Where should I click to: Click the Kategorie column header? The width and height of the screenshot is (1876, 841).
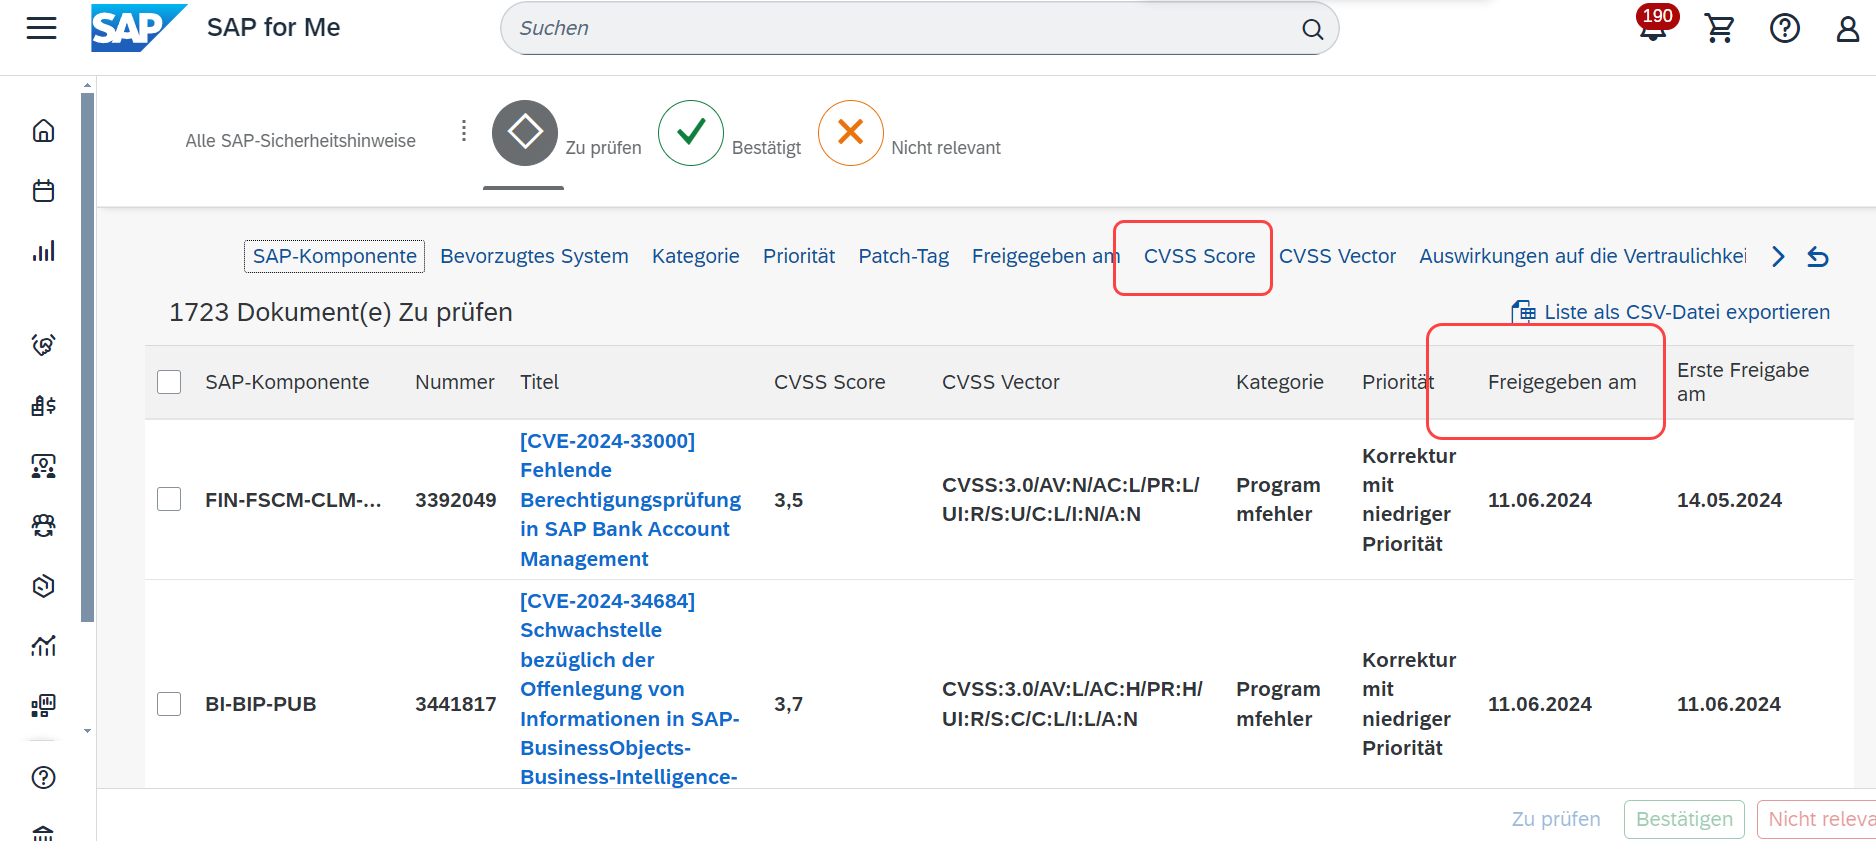(x=1280, y=382)
